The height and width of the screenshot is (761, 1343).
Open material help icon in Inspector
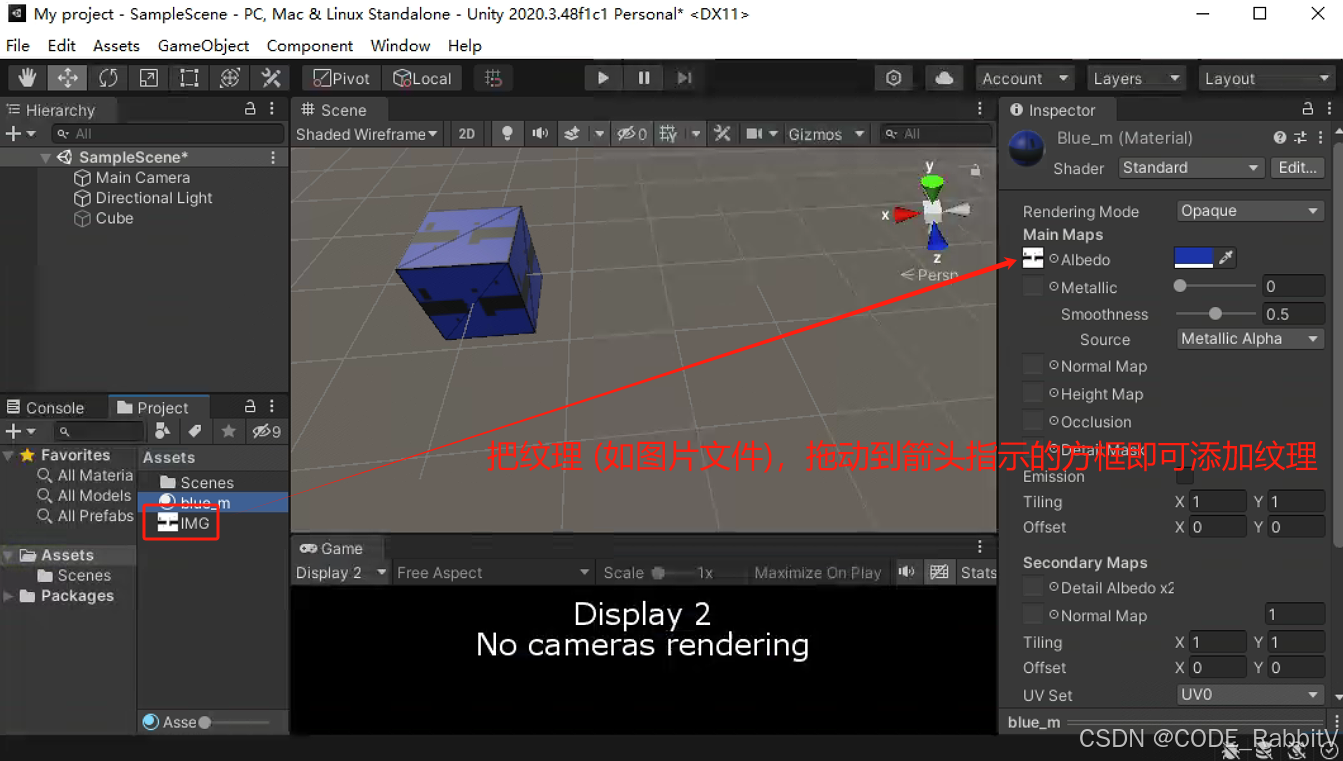[x=1280, y=138]
